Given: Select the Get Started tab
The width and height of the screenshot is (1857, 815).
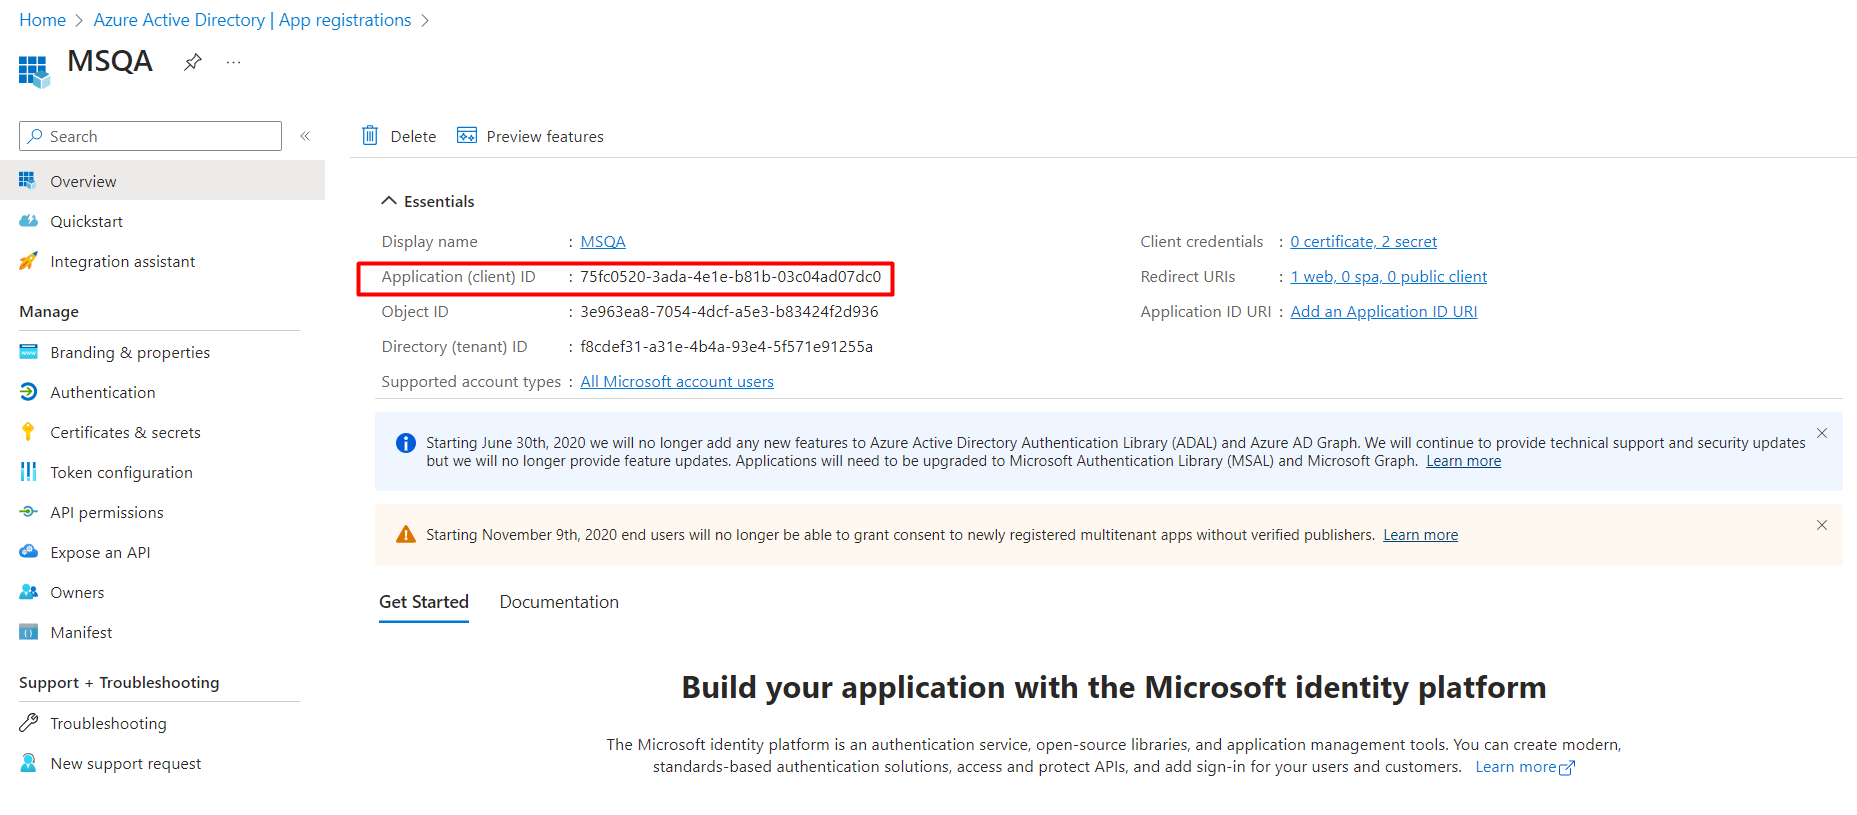Looking at the screenshot, I should click(424, 602).
